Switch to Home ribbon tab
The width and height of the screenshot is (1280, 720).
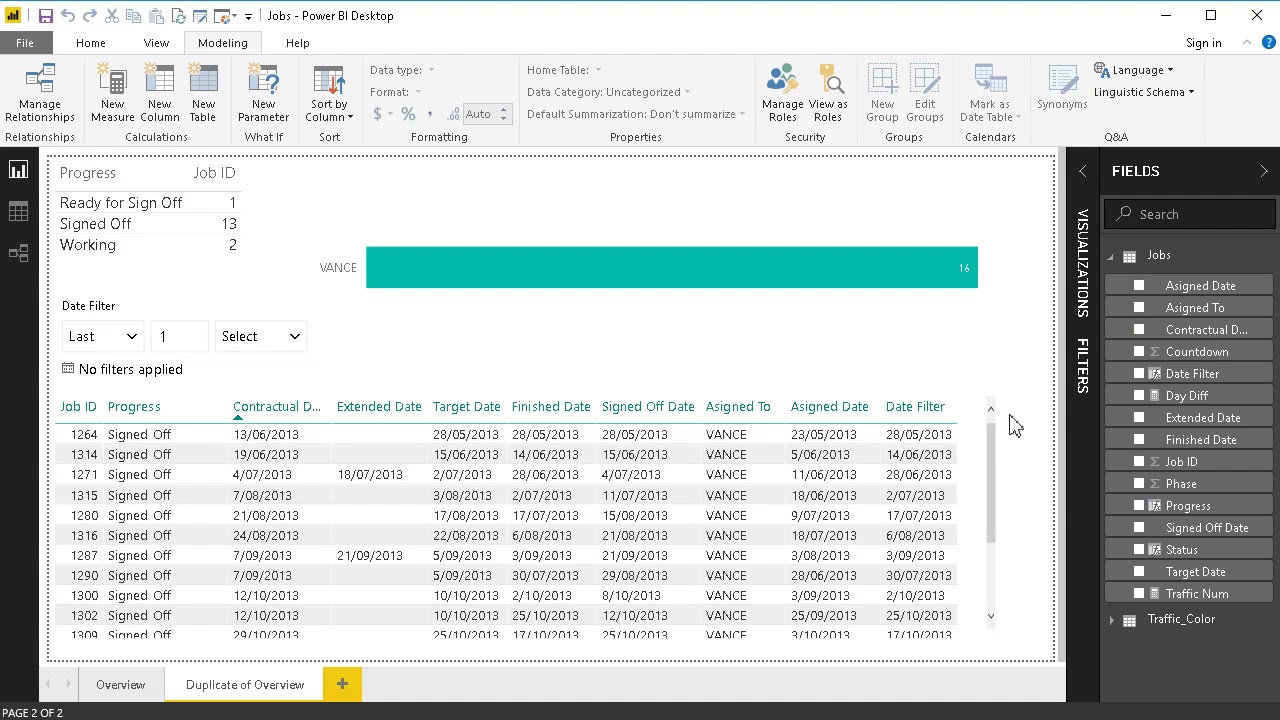tap(90, 43)
